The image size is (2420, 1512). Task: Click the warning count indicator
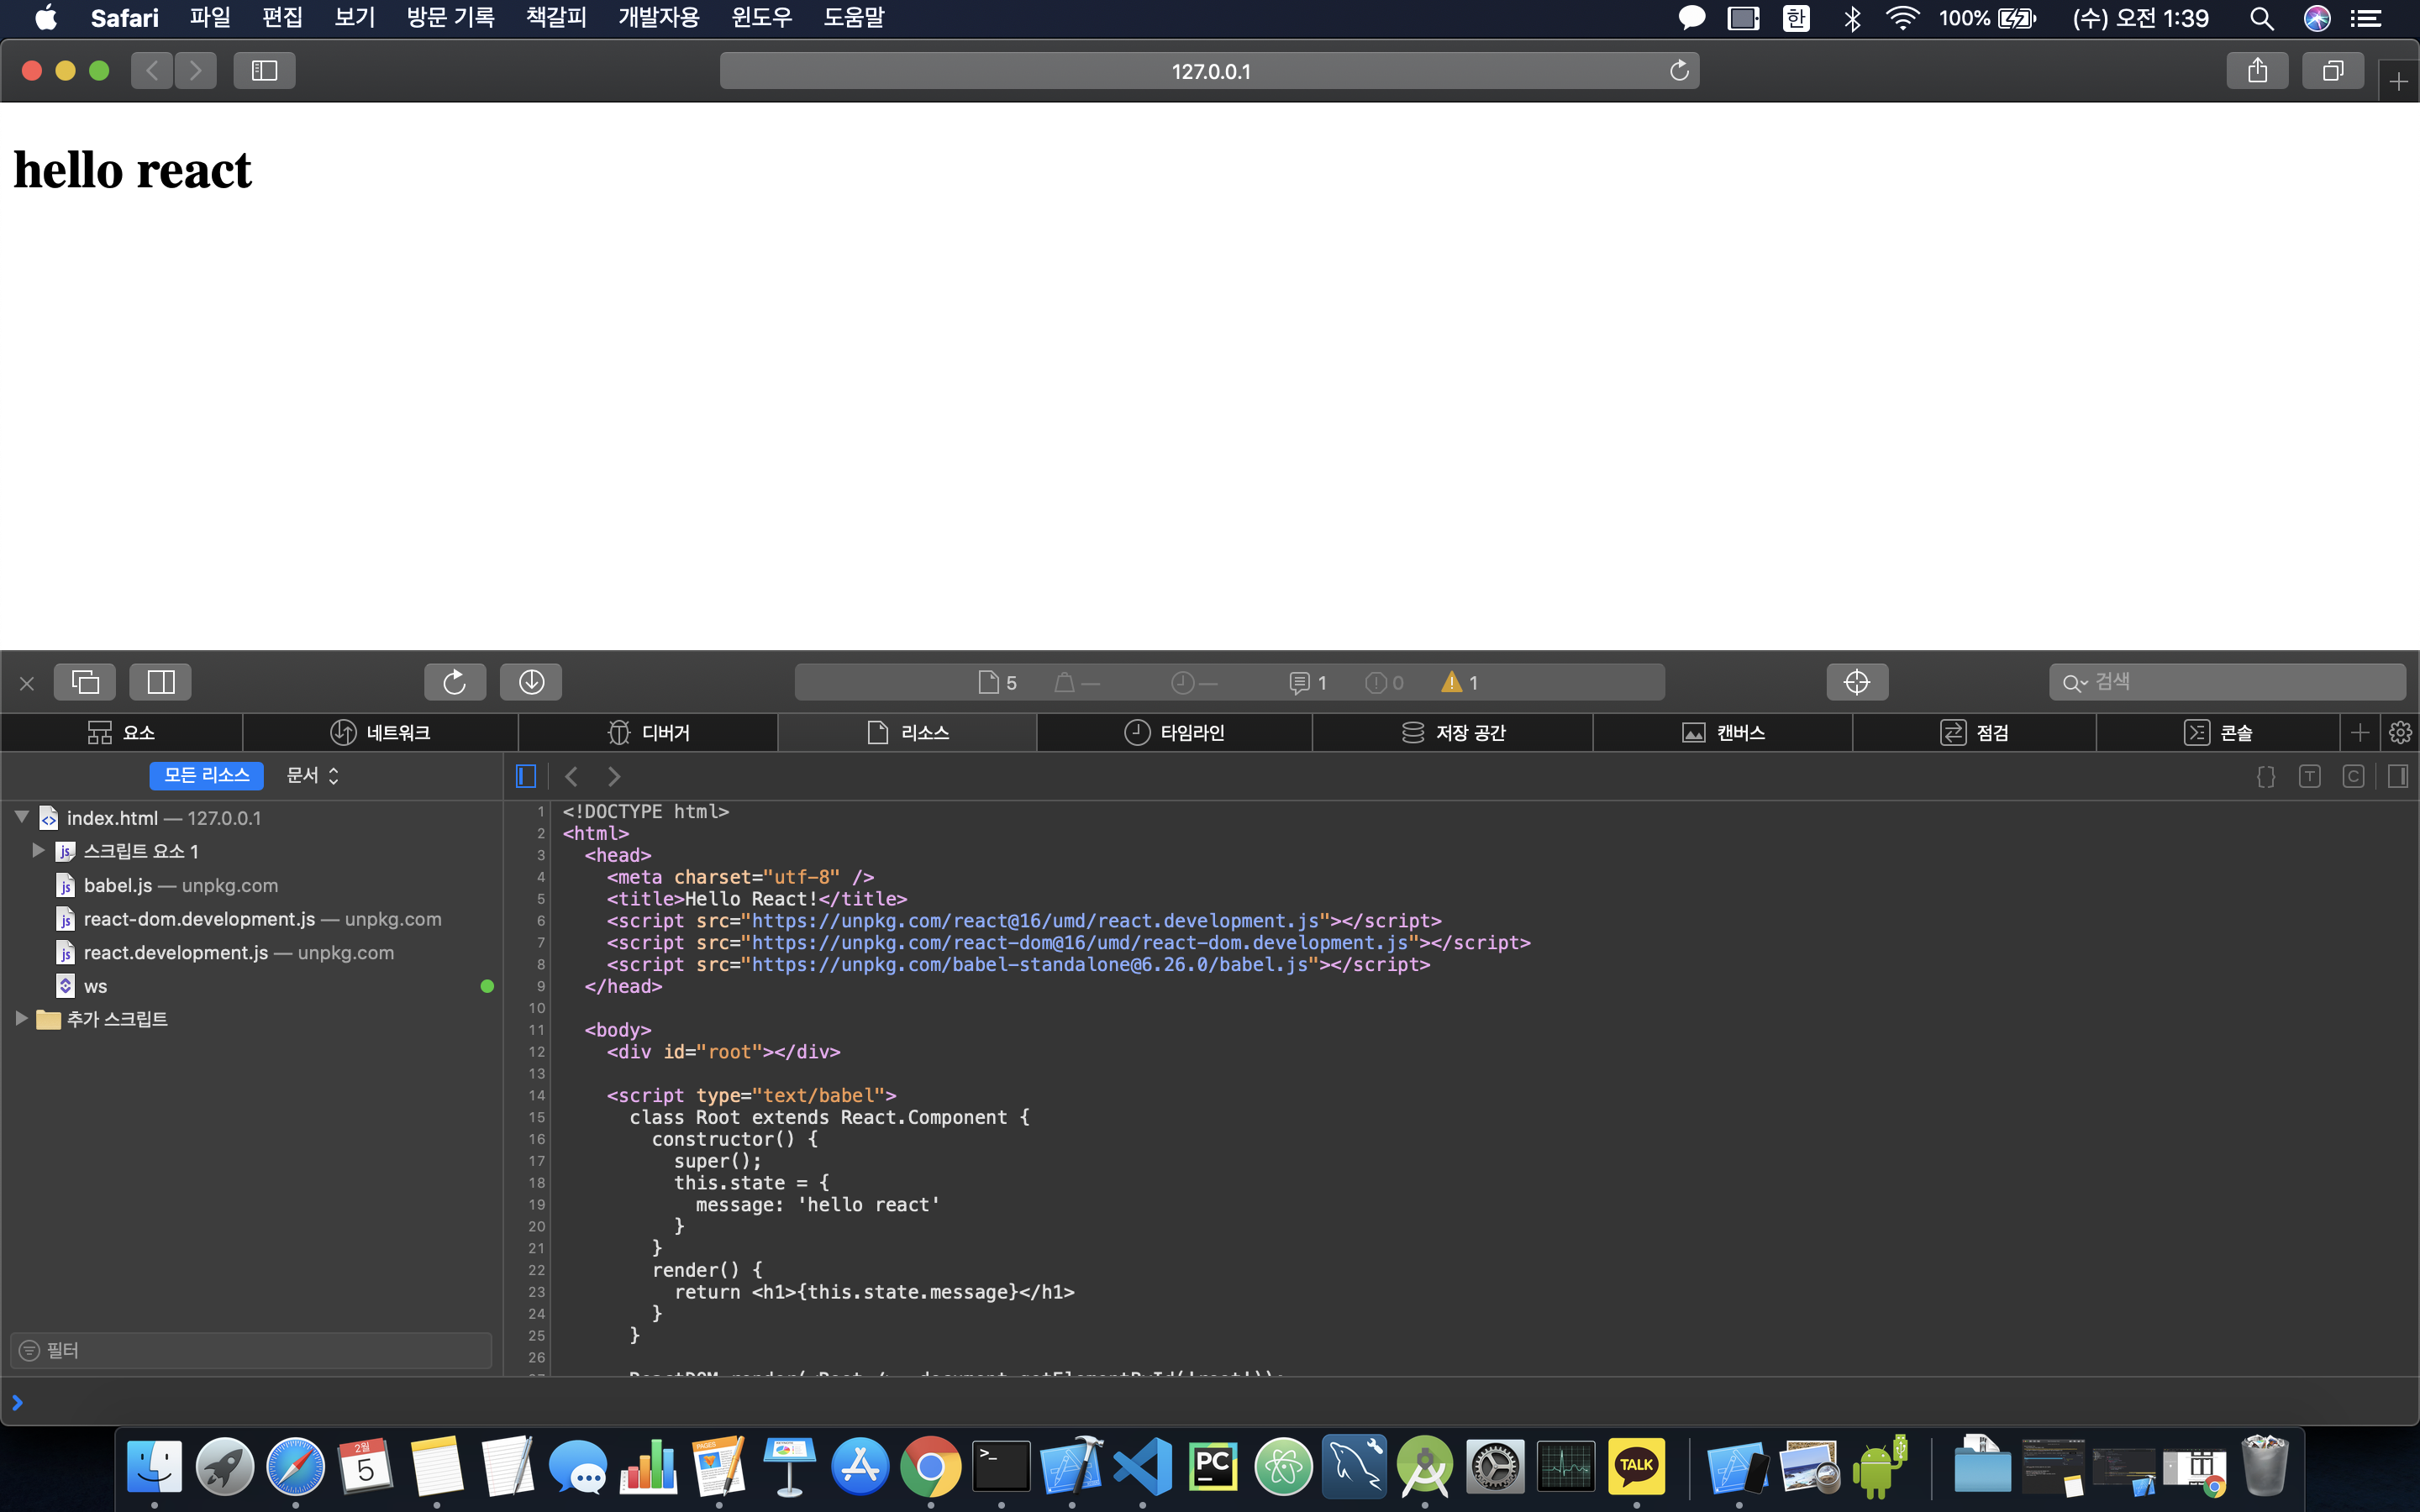(1460, 682)
